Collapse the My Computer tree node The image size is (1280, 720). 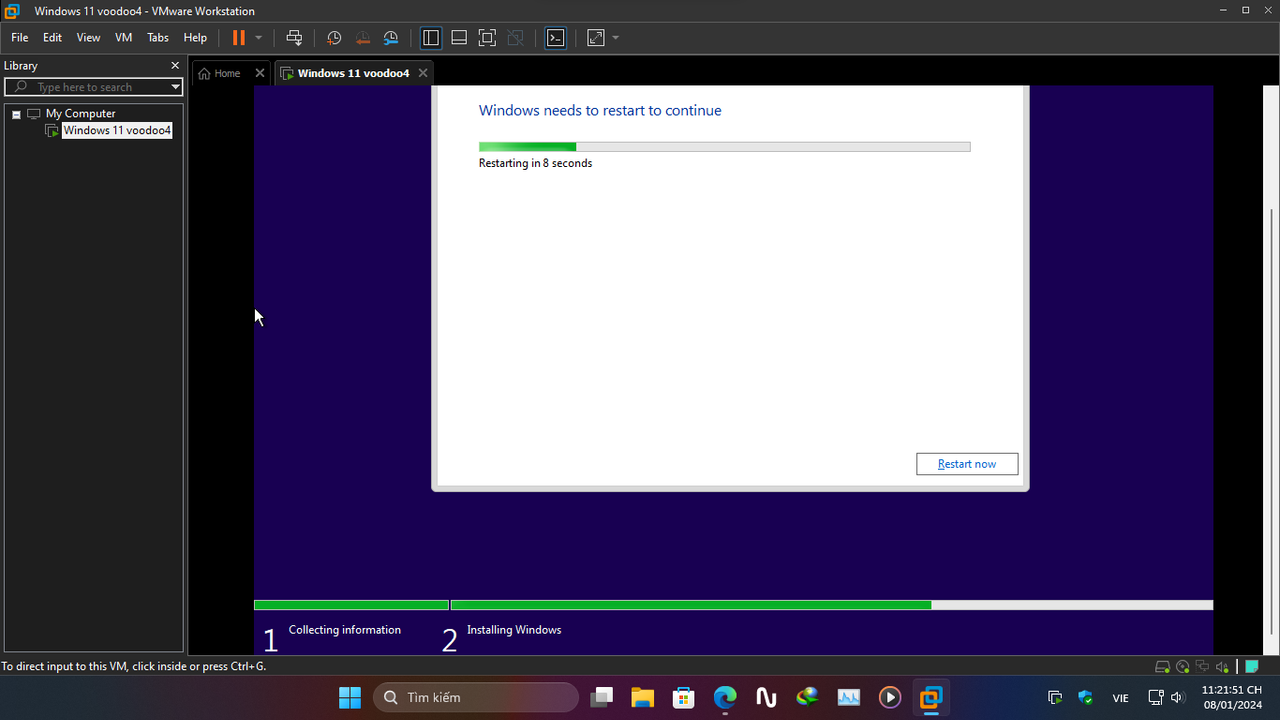click(16, 114)
